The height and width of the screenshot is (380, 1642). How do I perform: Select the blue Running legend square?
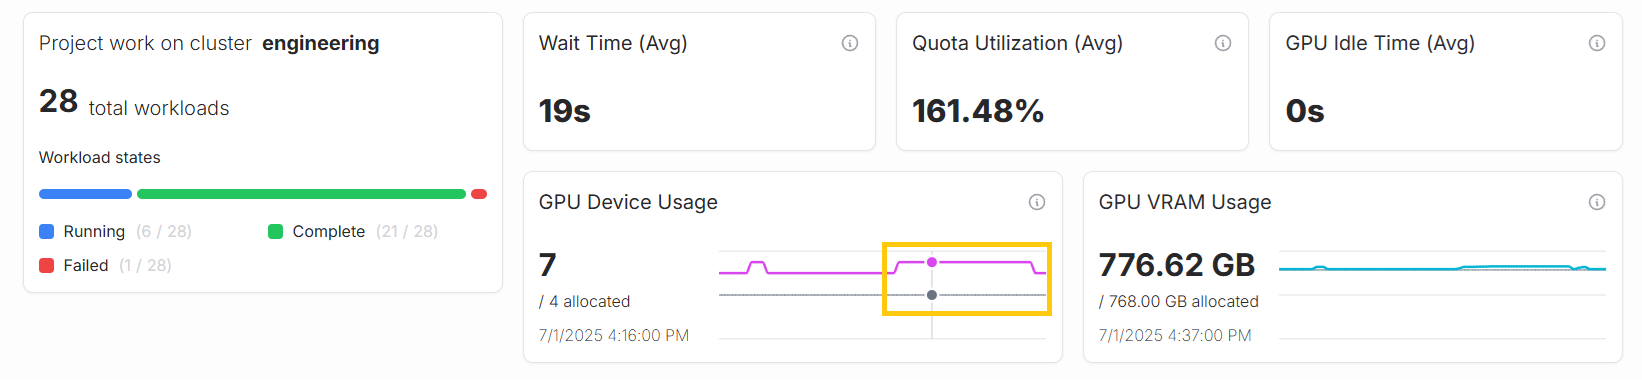(x=46, y=232)
